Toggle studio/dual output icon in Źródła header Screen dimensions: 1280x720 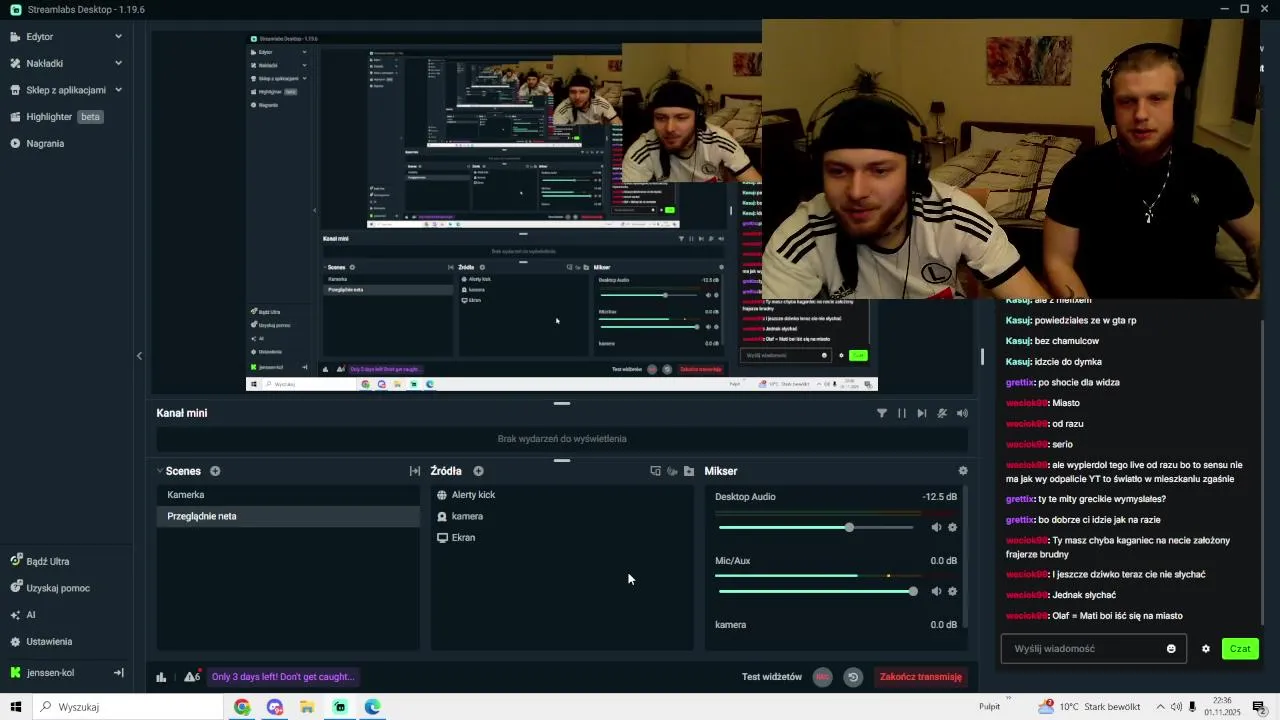click(656, 471)
